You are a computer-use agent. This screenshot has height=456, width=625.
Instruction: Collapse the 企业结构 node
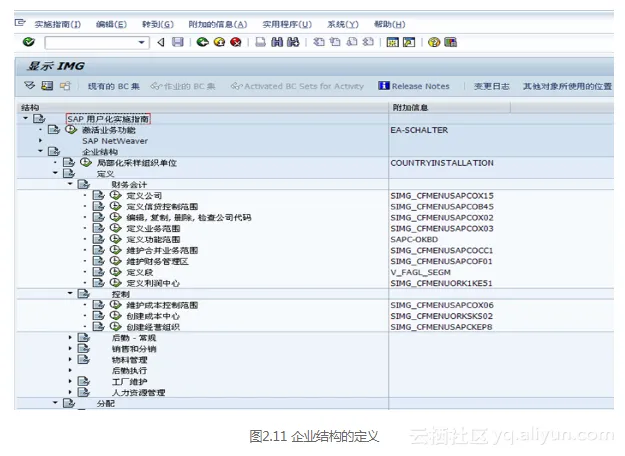(40, 151)
